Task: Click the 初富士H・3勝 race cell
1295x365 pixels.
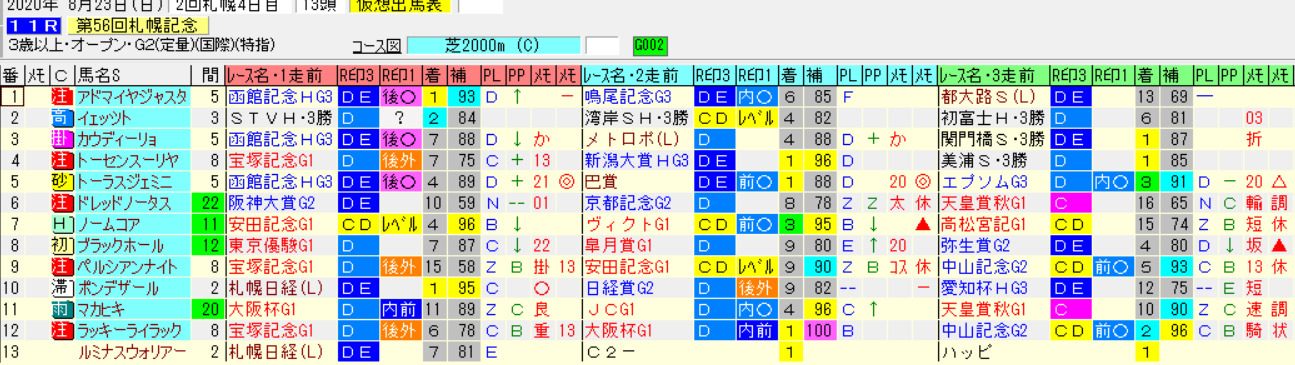Action: pyautogui.click(x=993, y=118)
